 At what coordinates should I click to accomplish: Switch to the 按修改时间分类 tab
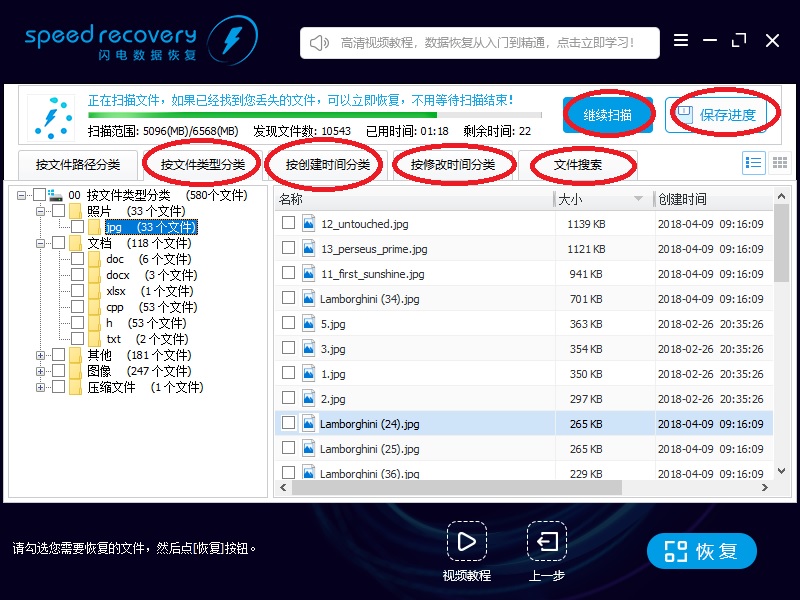452,164
